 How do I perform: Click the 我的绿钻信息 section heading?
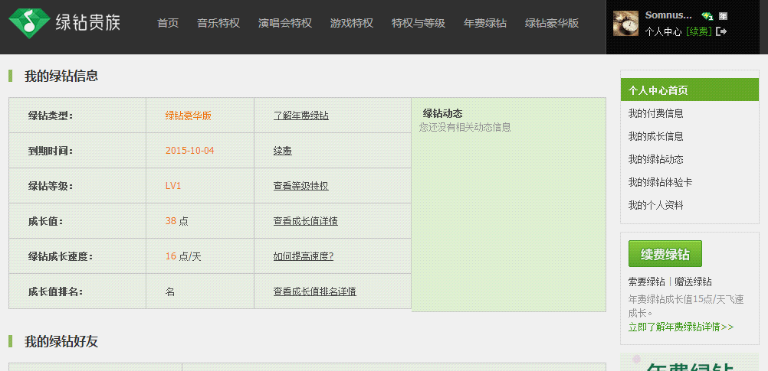[x=61, y=76]
